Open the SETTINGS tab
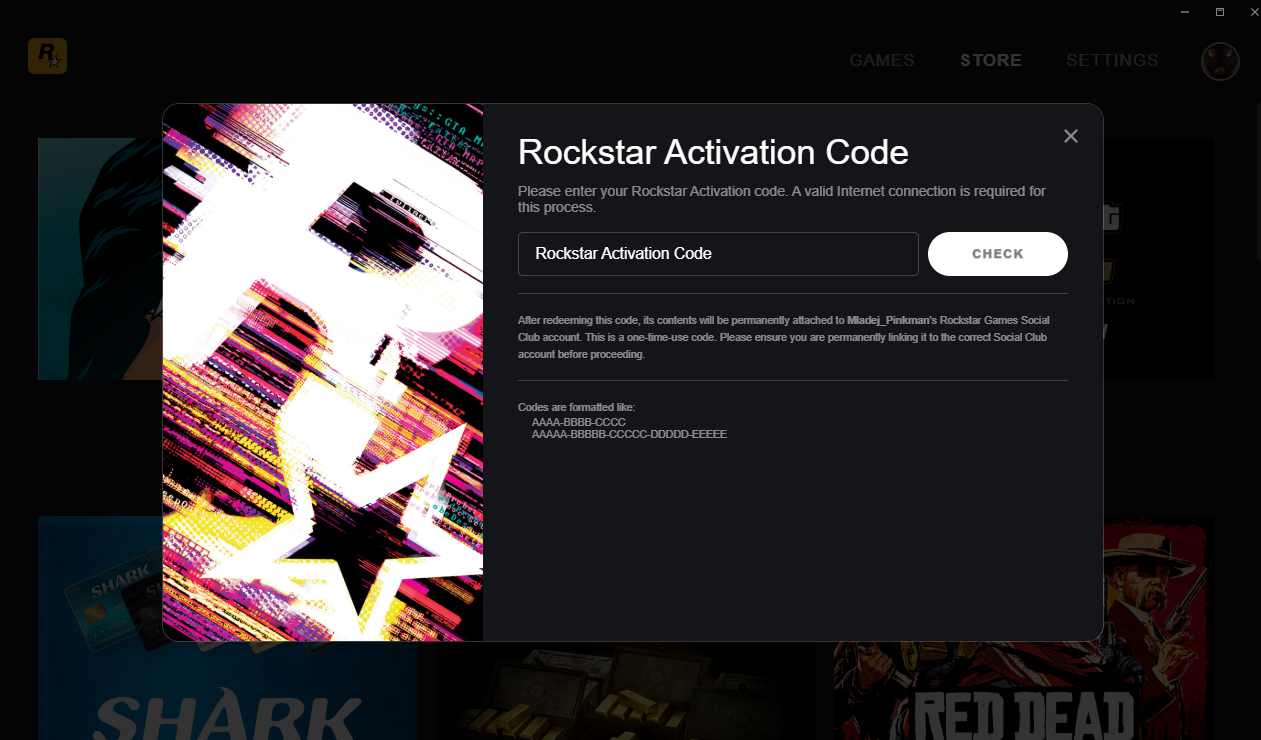The image size is (1261, 740). coord(1112,60)
